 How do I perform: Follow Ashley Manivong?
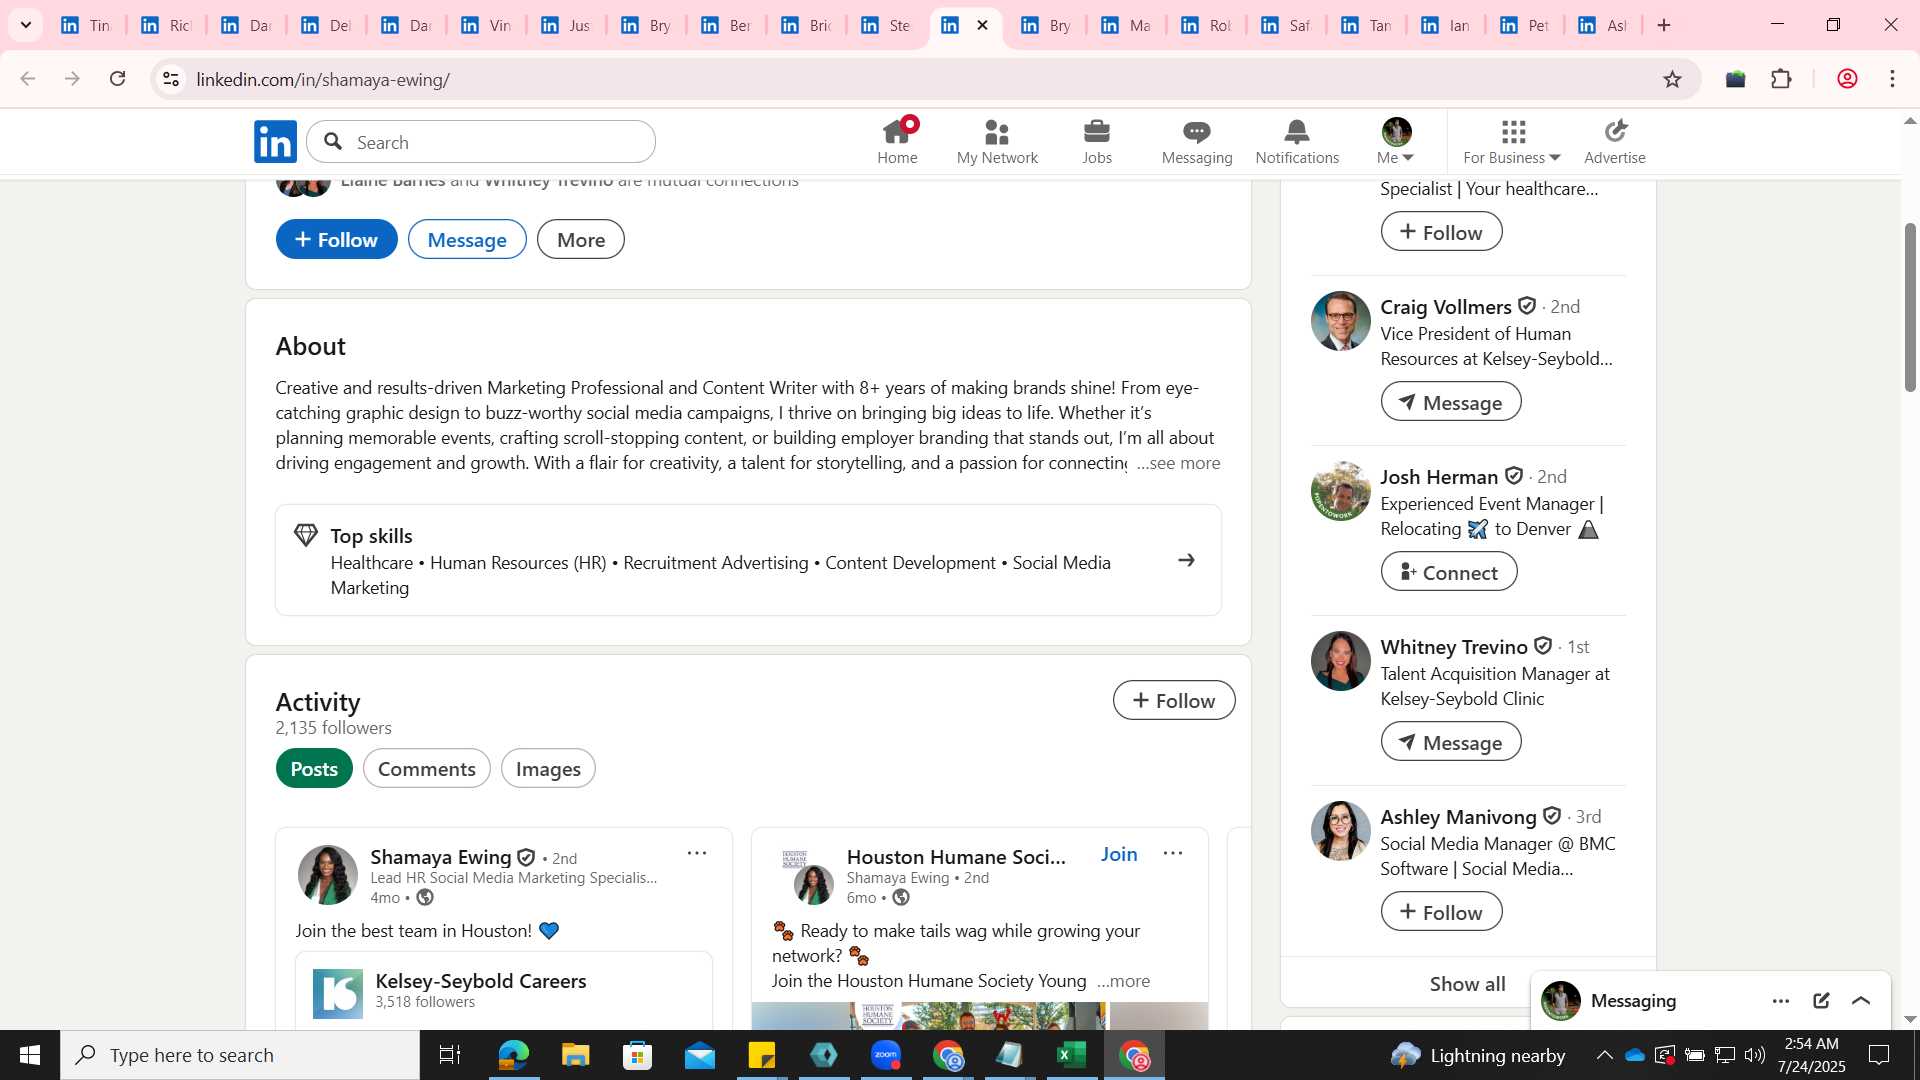point(1441,911)
